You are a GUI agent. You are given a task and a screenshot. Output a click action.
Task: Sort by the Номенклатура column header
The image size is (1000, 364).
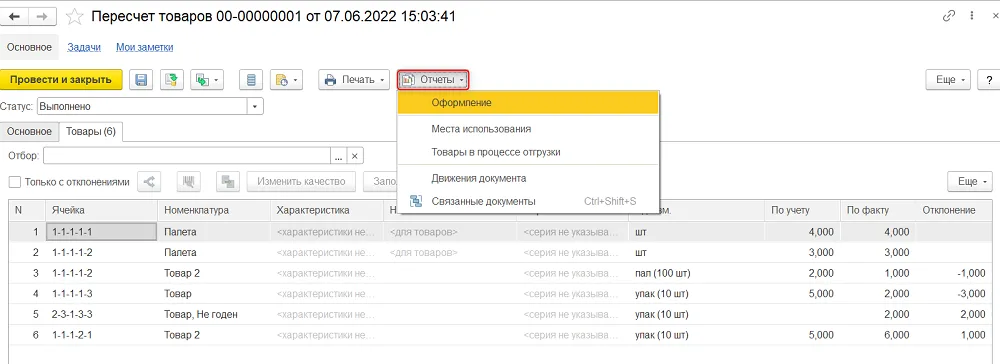click(x=214, y=210)
